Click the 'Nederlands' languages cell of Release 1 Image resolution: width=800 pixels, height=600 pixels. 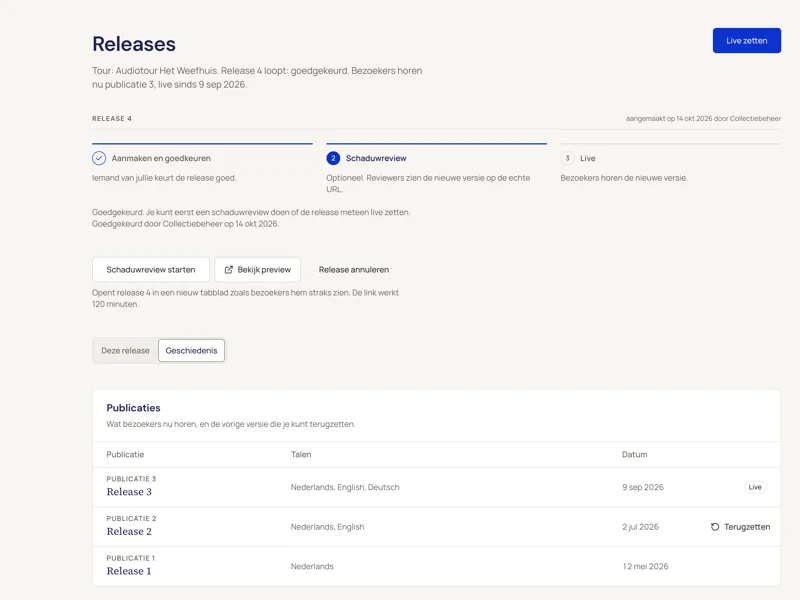pos(312,566)
